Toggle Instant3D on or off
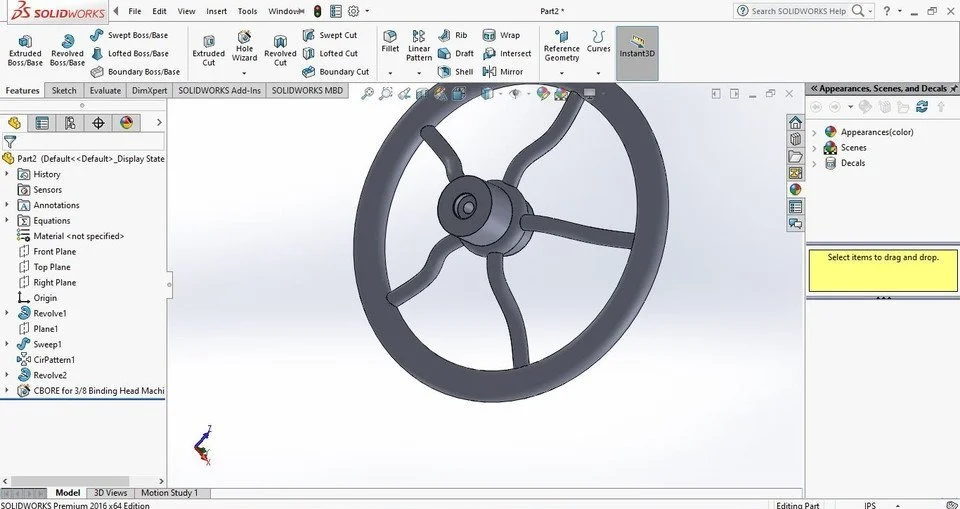The image size is (960, 509). 637,53
